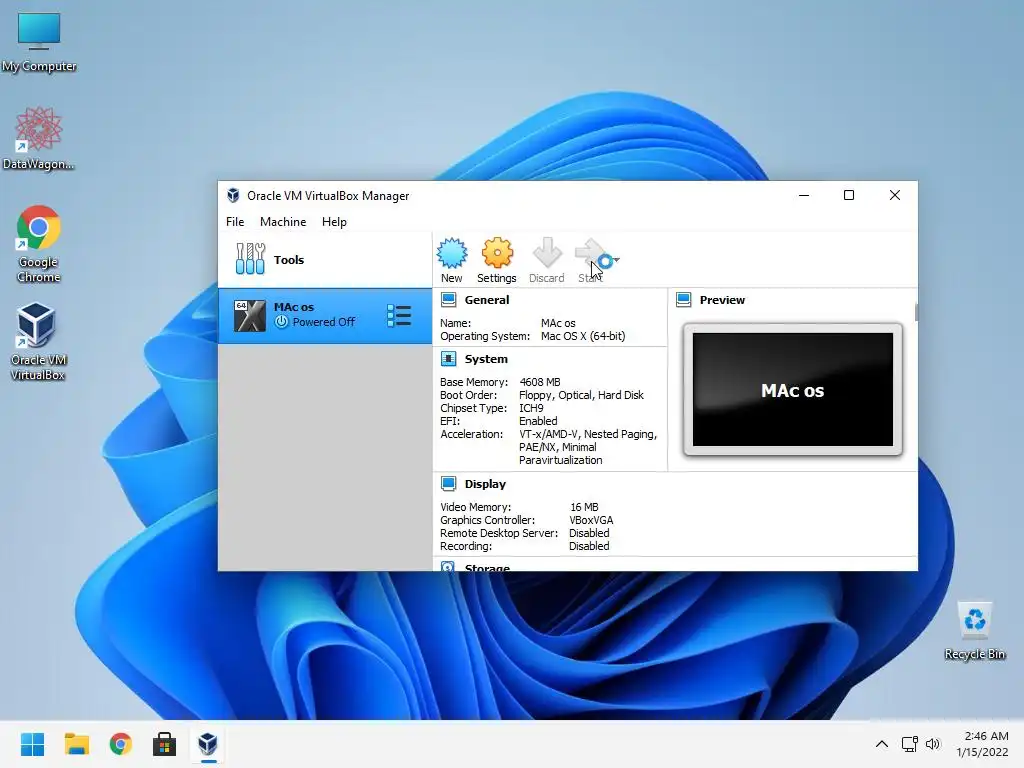Click the EFI 'Enabled' value
The height and width of the screenshot is (768, 1024).
click(x=538, y=421)
